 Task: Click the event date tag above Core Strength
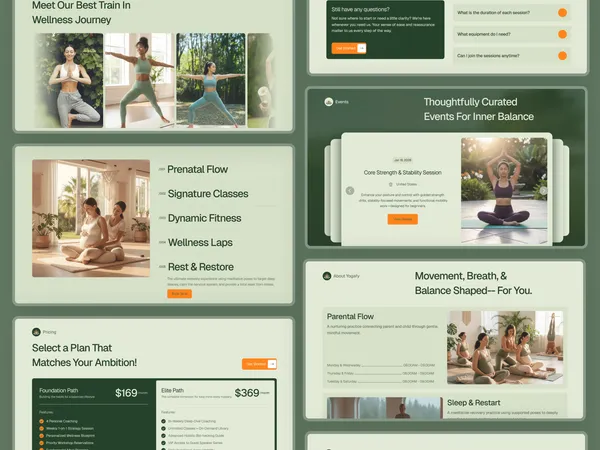point(403,160)
